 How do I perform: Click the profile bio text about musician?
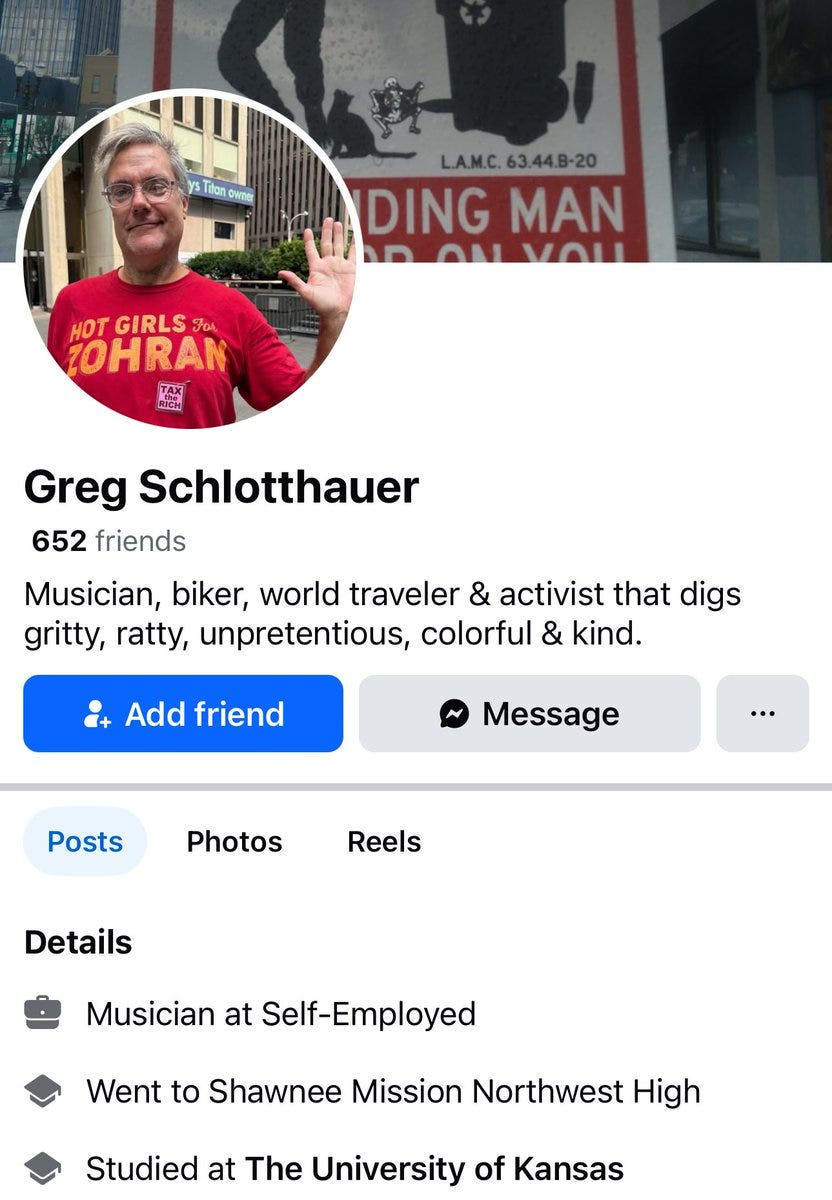click(382, 614)
